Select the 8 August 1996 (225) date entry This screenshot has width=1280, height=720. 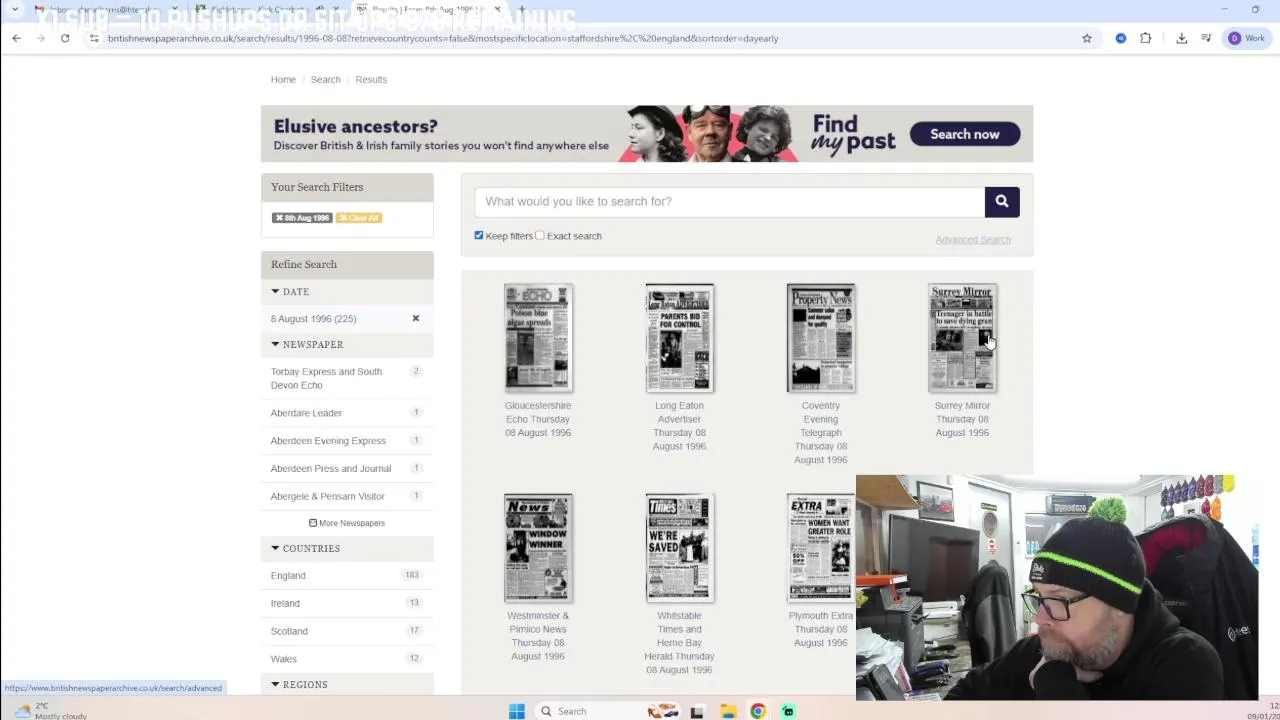point(313,319)
